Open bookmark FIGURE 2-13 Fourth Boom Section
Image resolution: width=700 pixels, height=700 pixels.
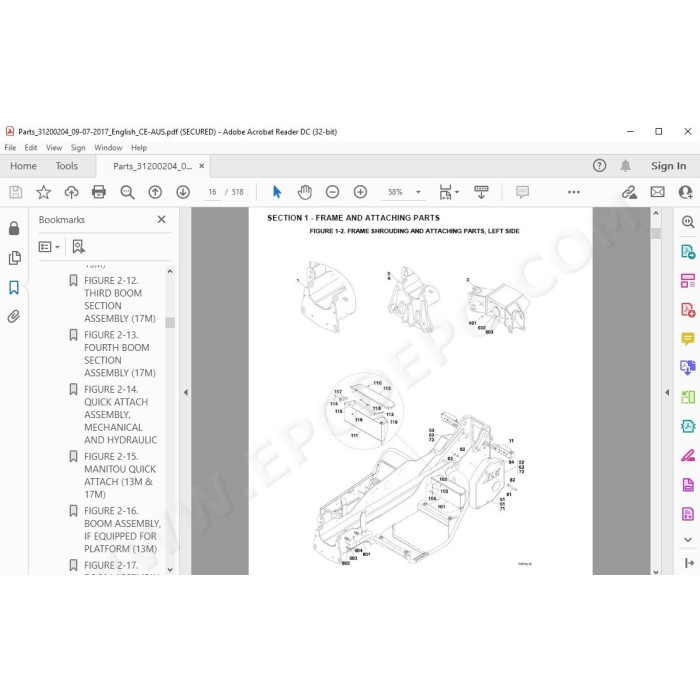point(120,354)
